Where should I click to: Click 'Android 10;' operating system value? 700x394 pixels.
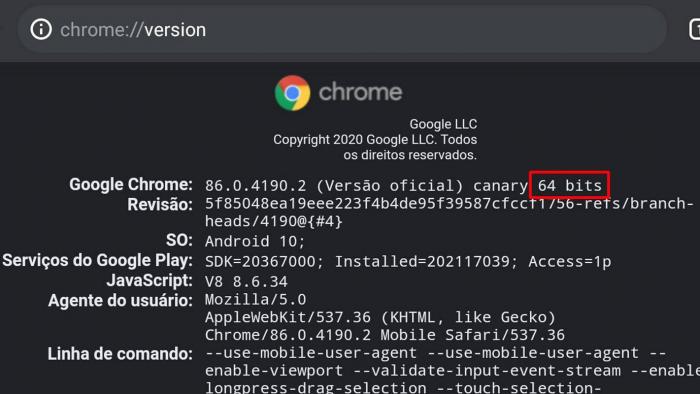pyautogui.click(x=255, y=241)
